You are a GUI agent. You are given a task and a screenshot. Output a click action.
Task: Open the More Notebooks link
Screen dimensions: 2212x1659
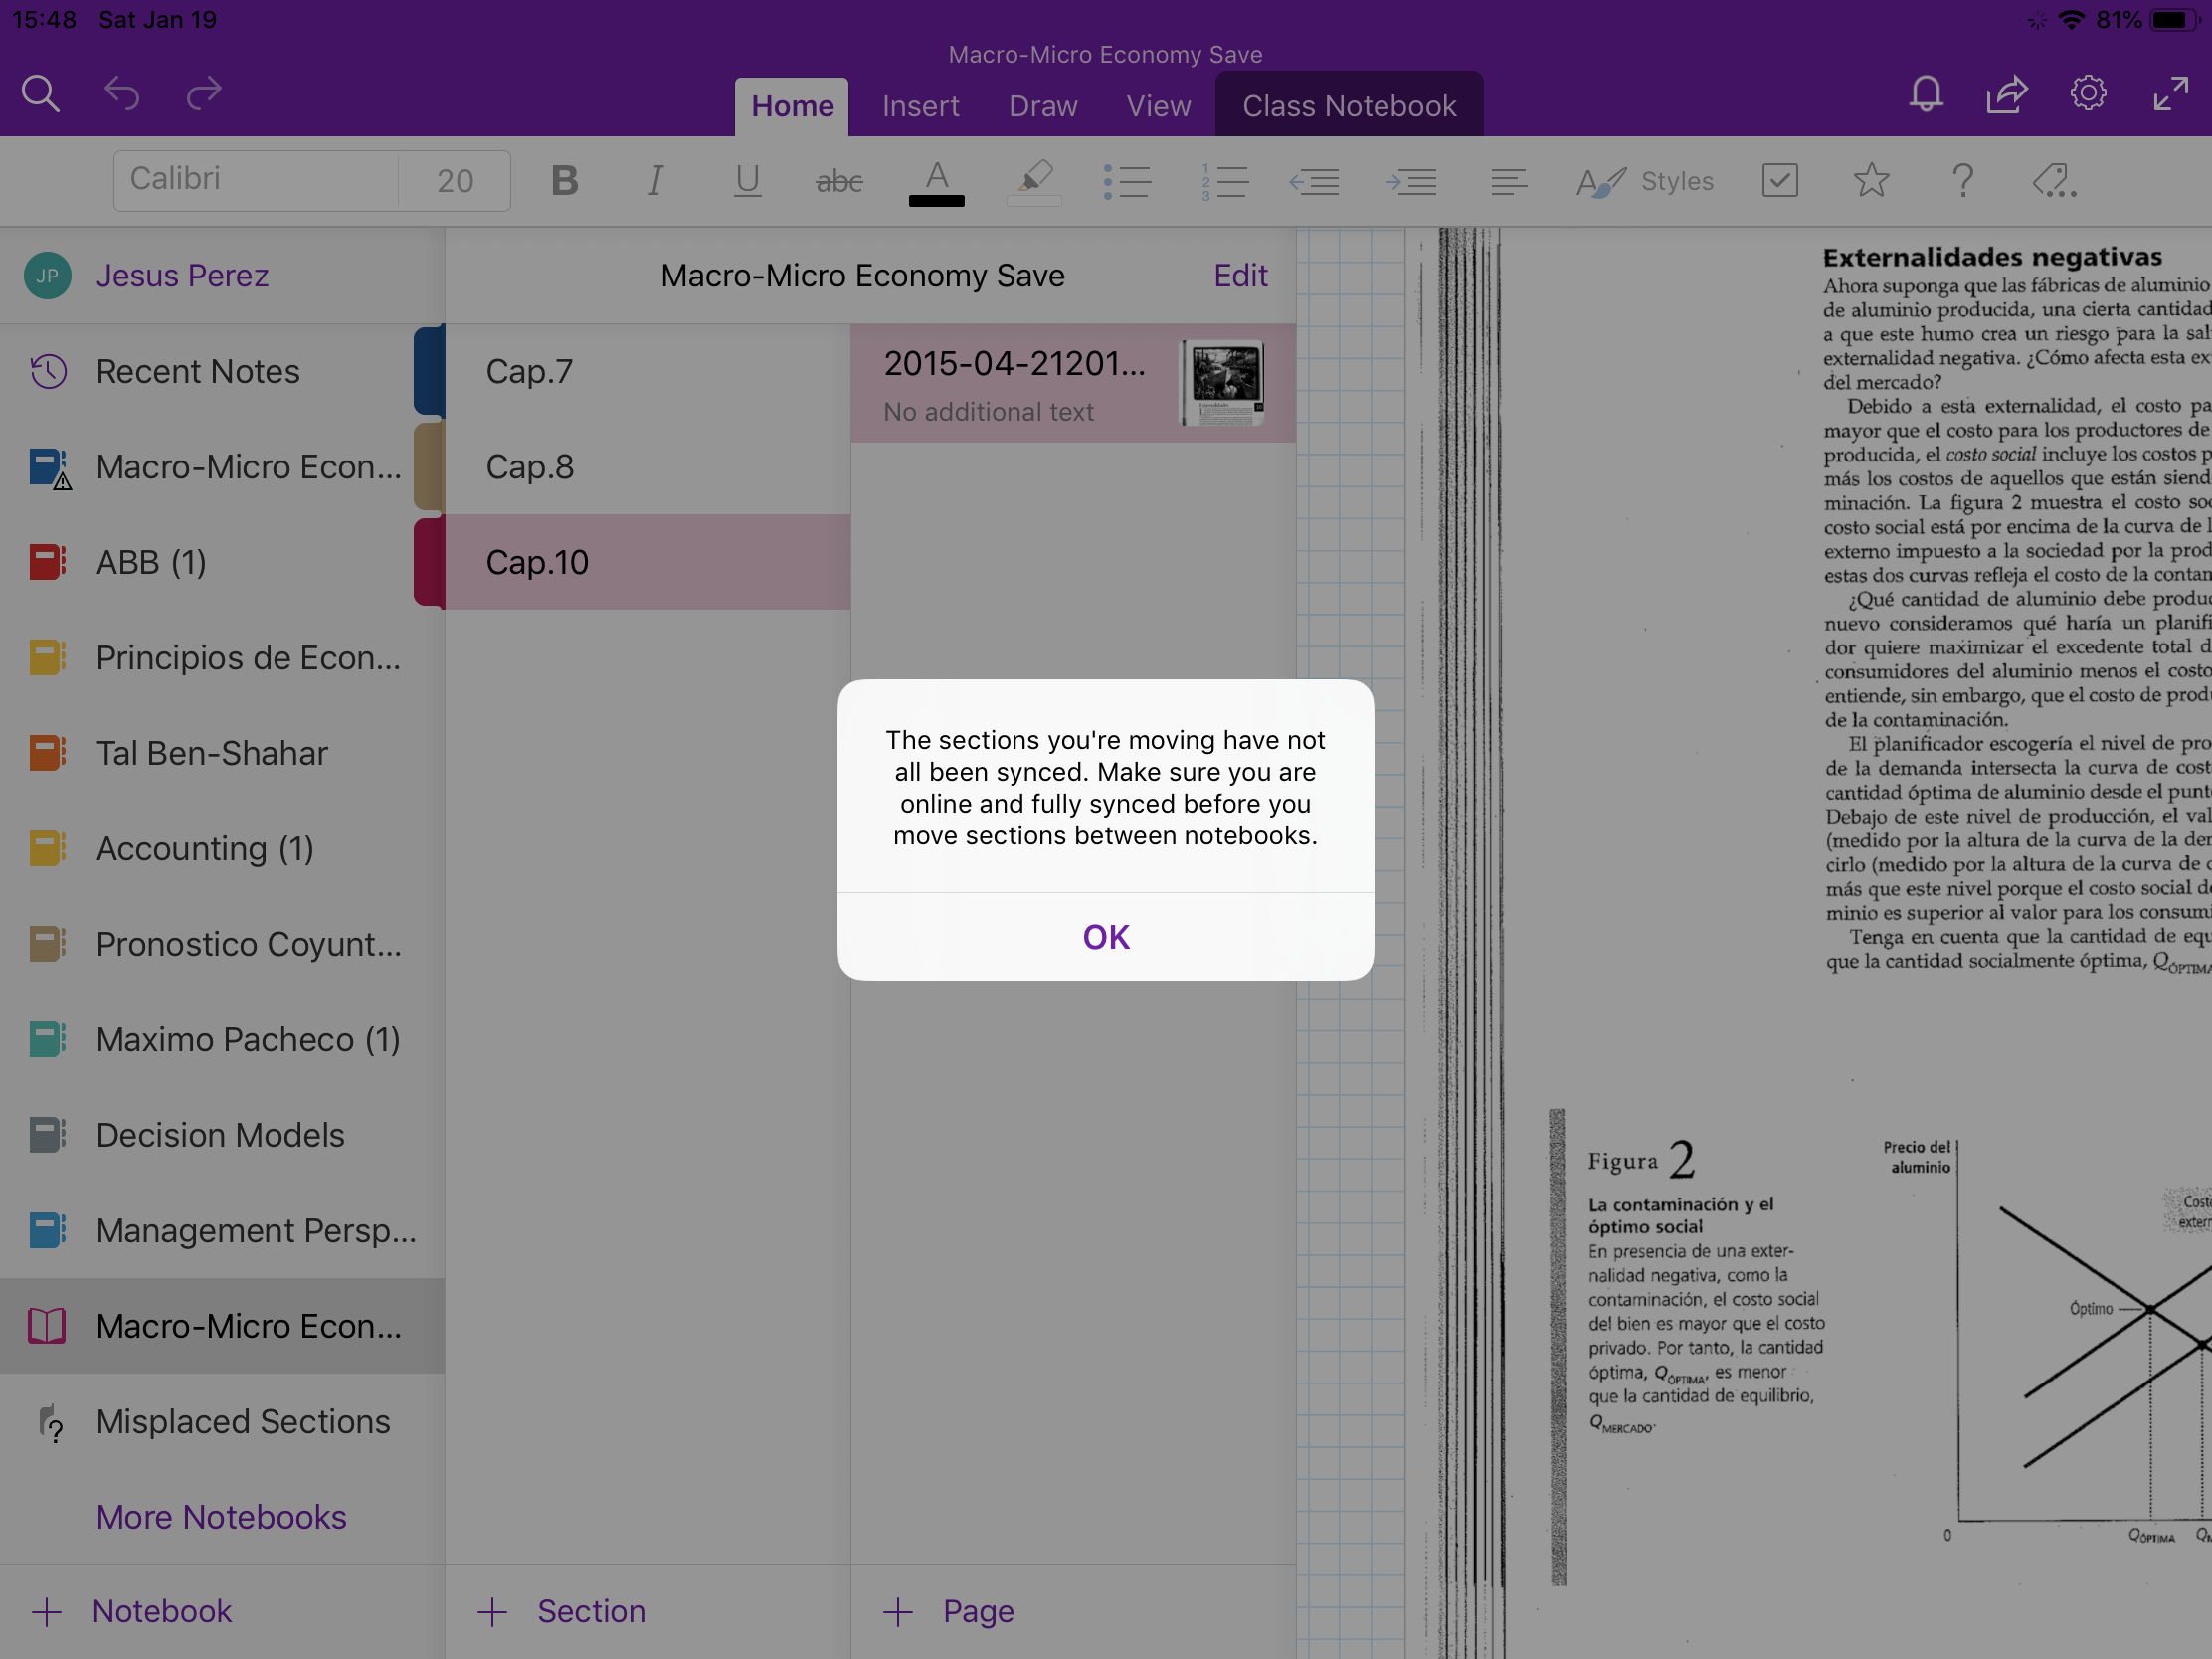[221, 1517]
